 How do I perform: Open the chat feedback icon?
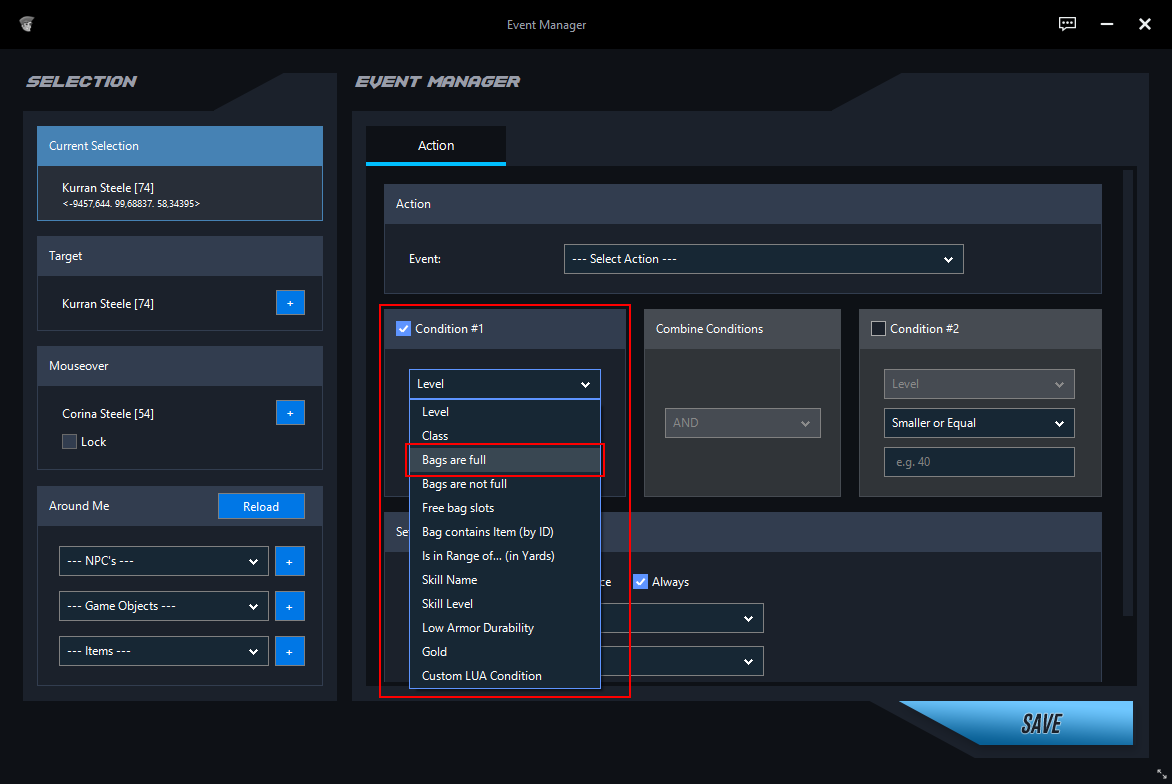coord(1067,24)
